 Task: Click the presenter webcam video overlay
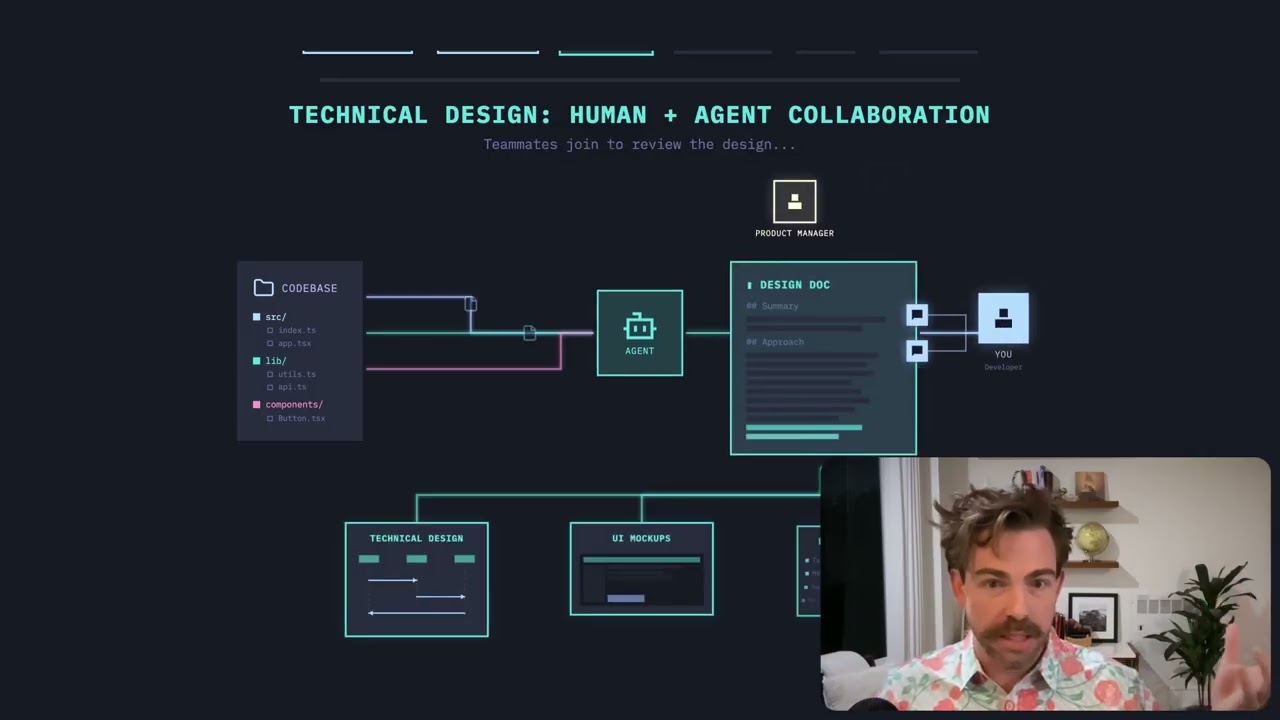pyautogui.click(x=1045, y=584)
